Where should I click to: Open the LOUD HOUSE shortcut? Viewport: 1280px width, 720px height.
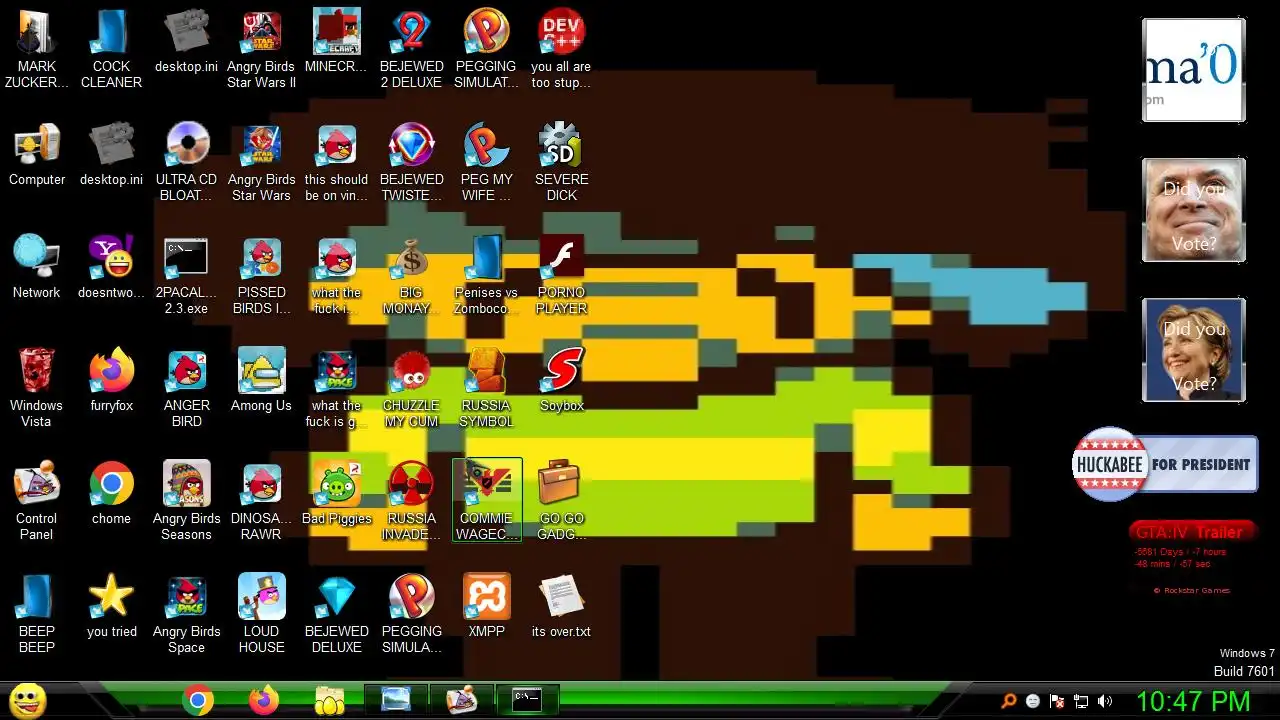click(x=261, y=614)
